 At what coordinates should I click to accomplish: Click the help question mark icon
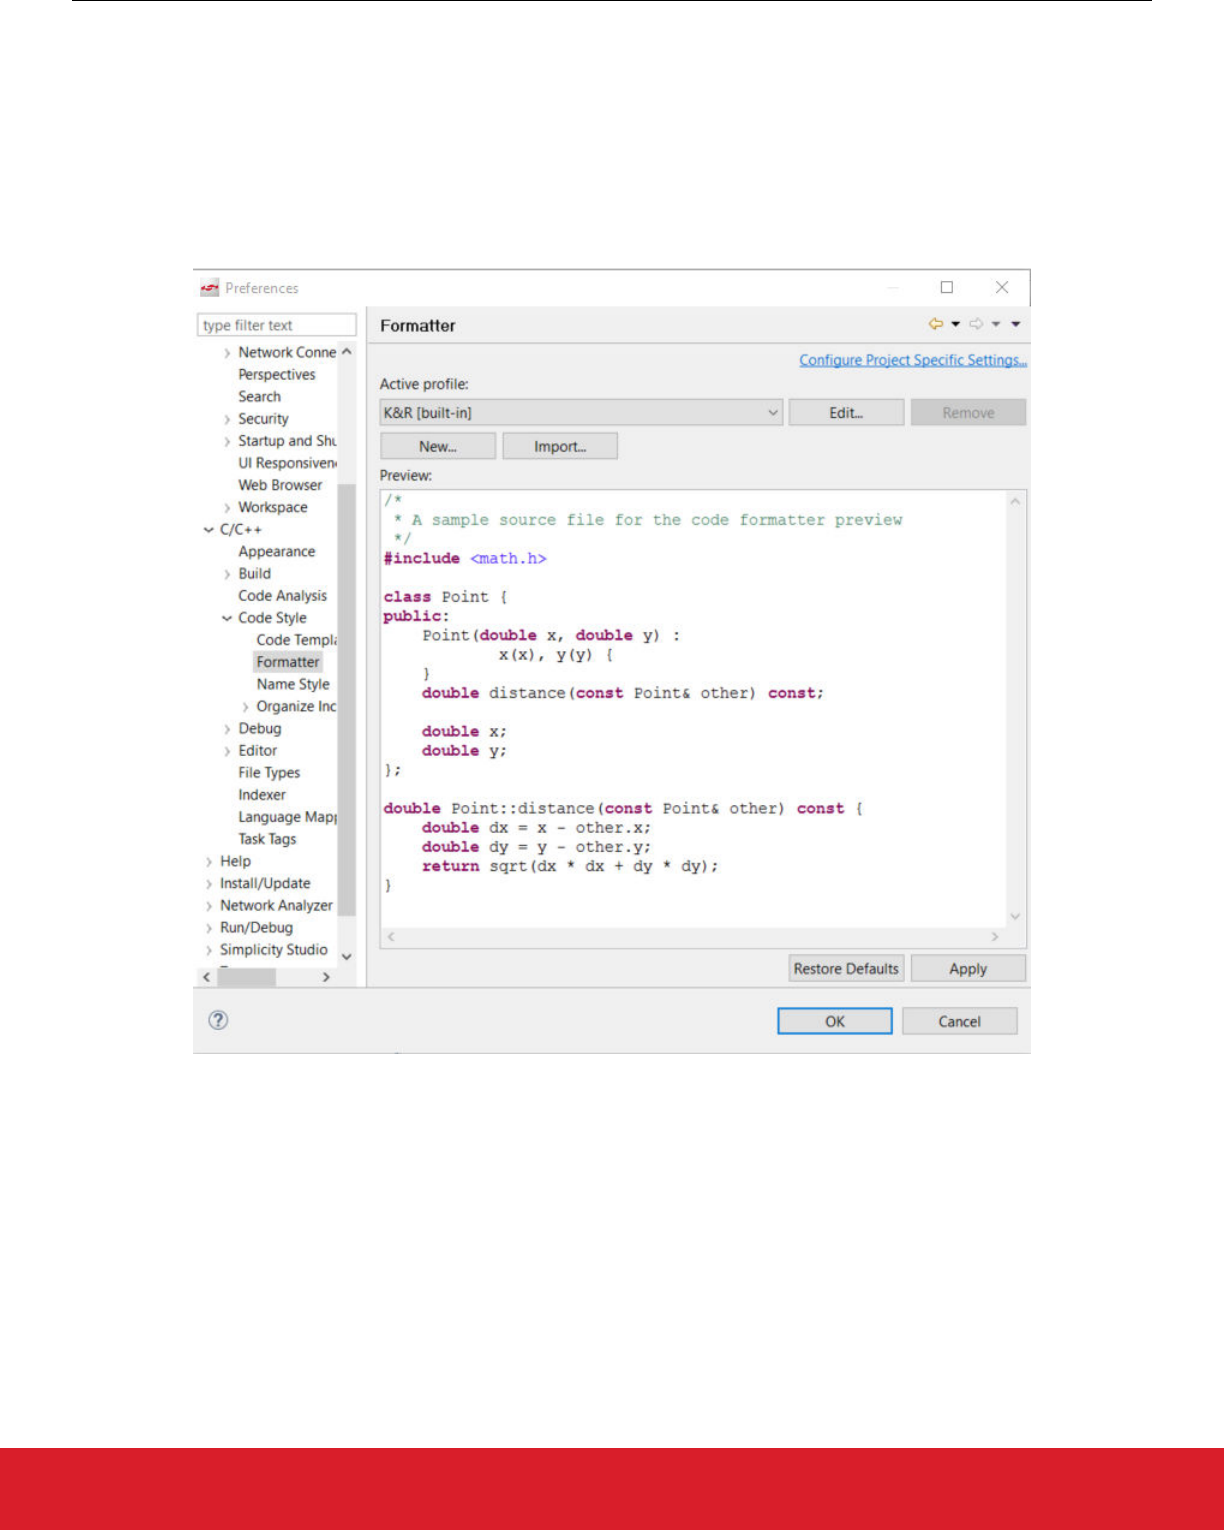coord(218,1020)
